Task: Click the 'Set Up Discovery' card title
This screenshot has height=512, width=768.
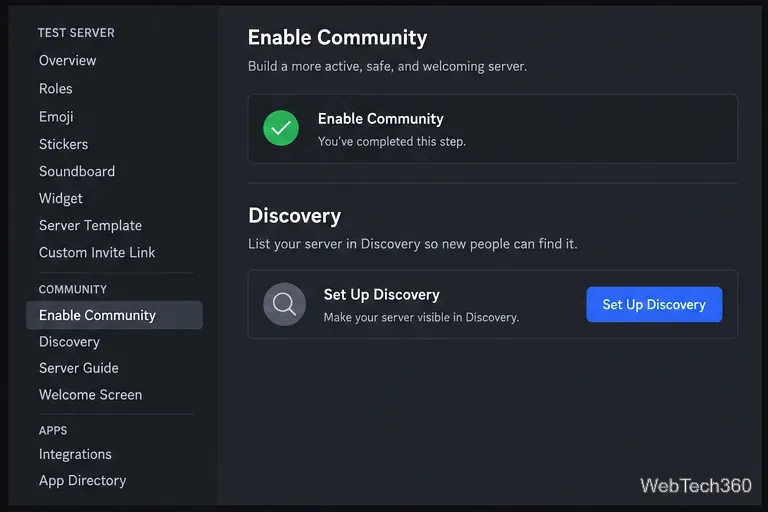Action: [382, 294]
